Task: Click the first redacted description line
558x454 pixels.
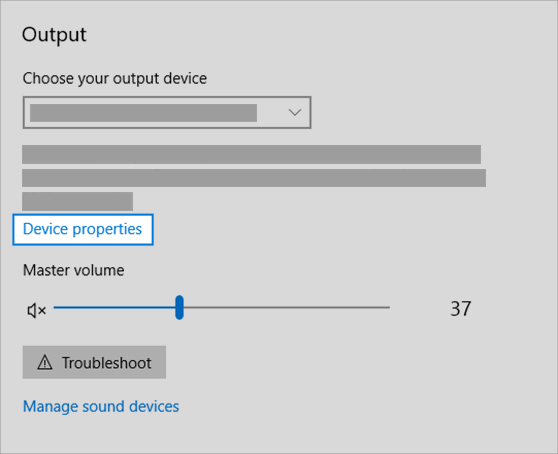Action: tap(252, 154)
